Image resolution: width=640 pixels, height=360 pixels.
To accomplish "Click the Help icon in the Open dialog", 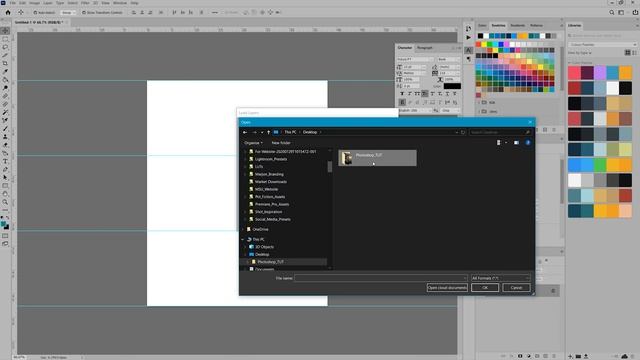I will (528, 142).
